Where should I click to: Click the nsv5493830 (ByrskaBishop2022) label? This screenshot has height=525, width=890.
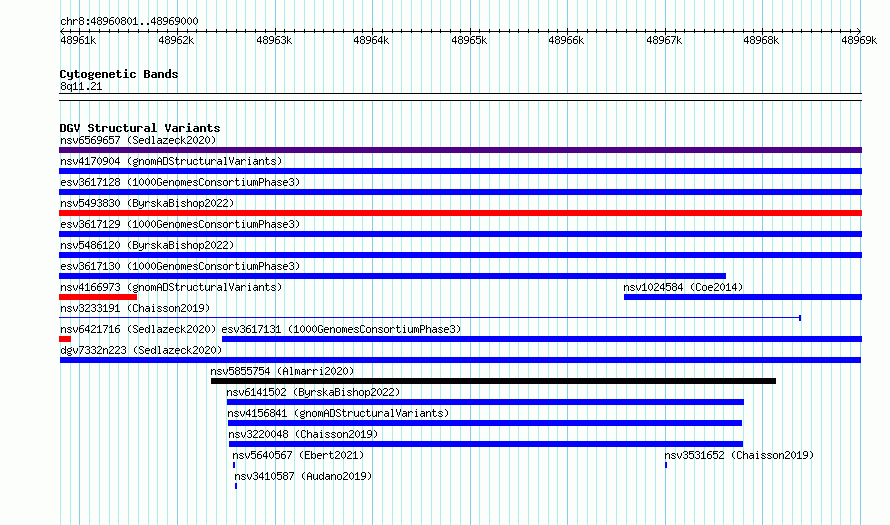click(147, 203)
